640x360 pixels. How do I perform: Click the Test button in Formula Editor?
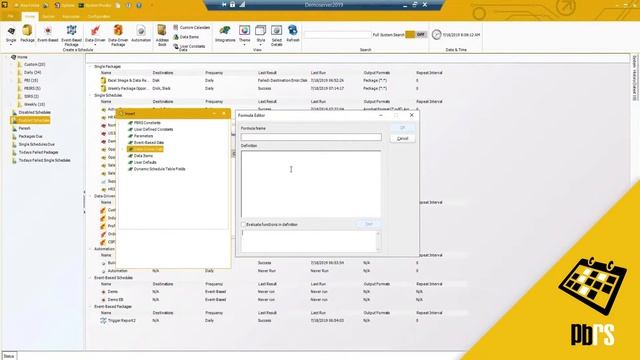click(369, 224)
